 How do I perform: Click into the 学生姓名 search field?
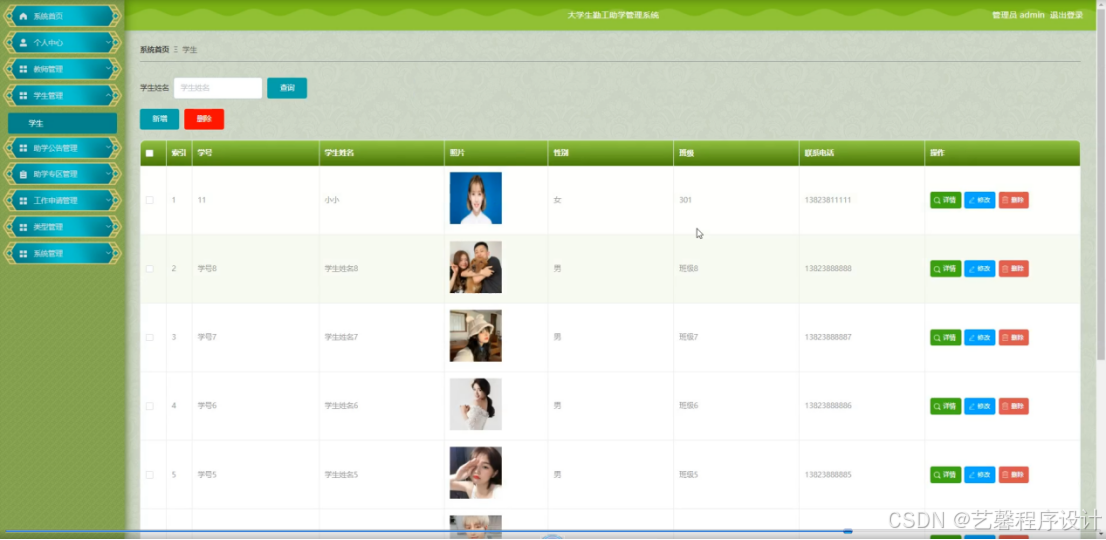click(218, 88)
